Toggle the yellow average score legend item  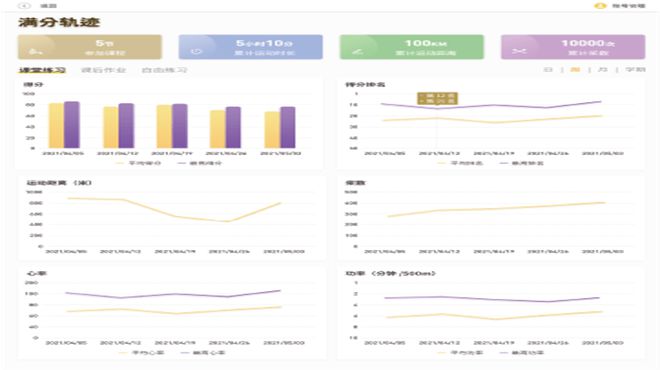pos(138,163)
